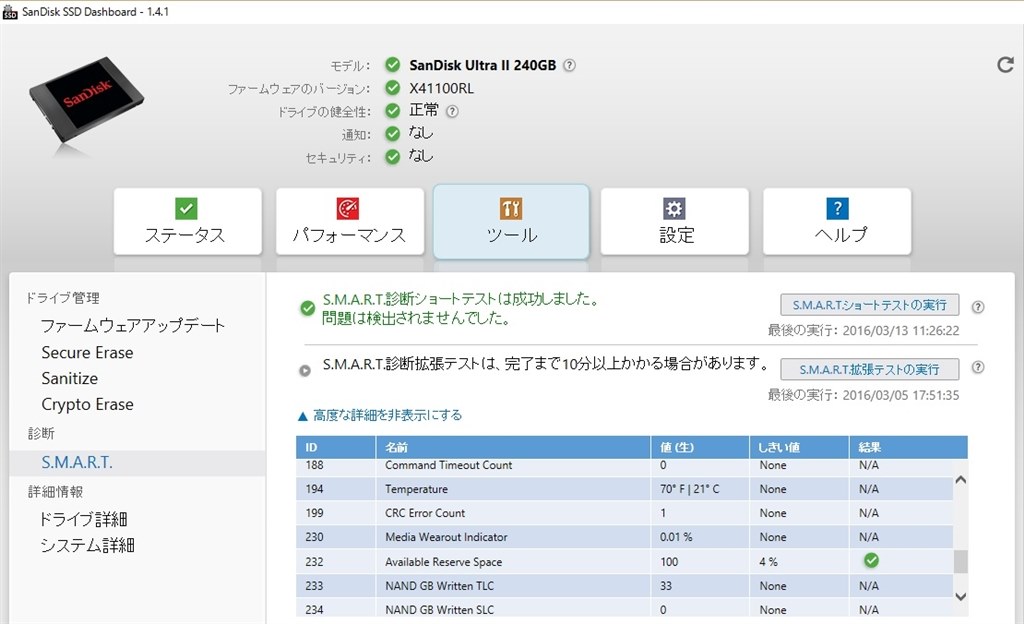Select the Temperature row name

tap(417, 489)
